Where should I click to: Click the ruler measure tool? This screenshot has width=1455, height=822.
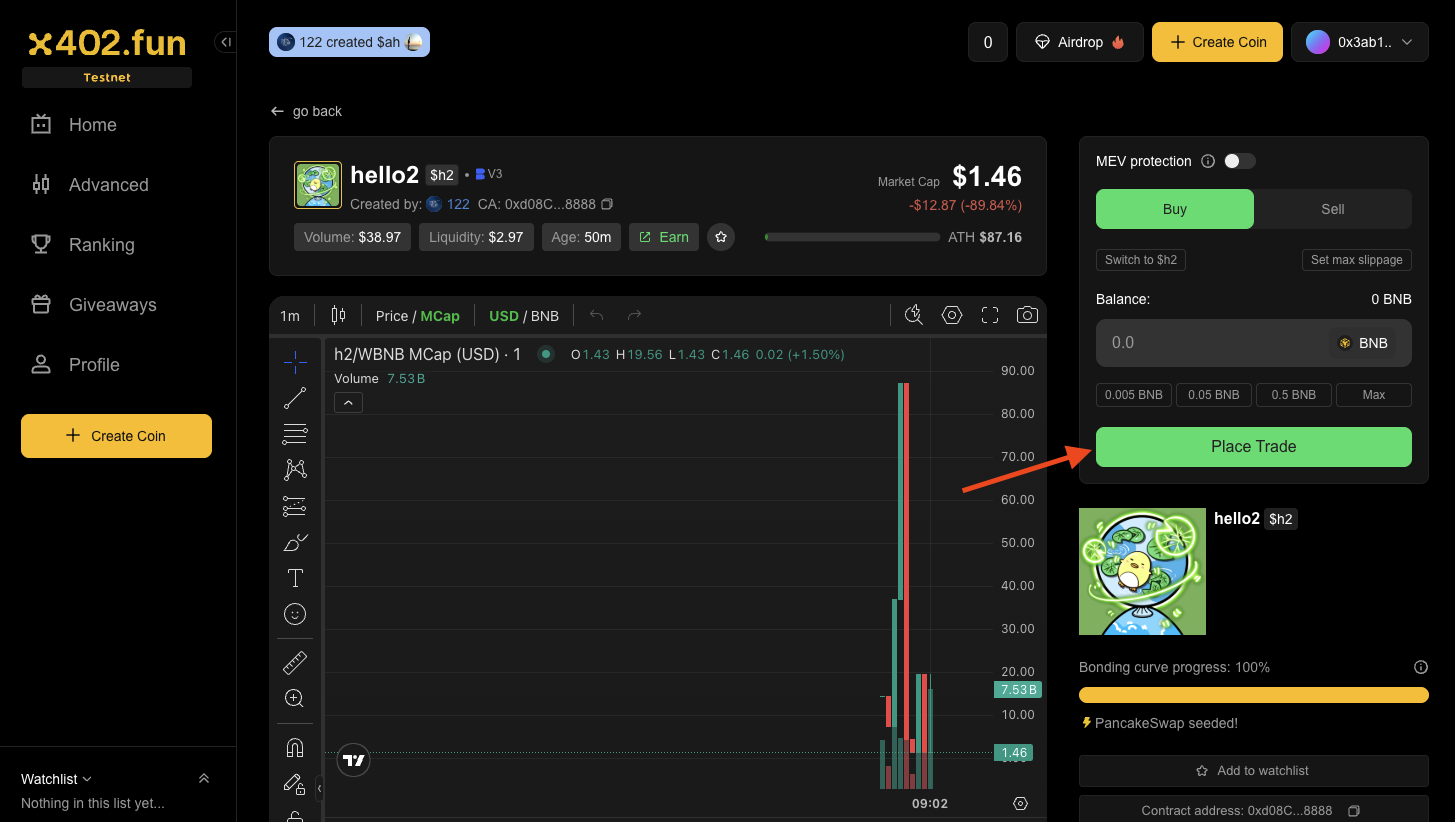[295, 662]
